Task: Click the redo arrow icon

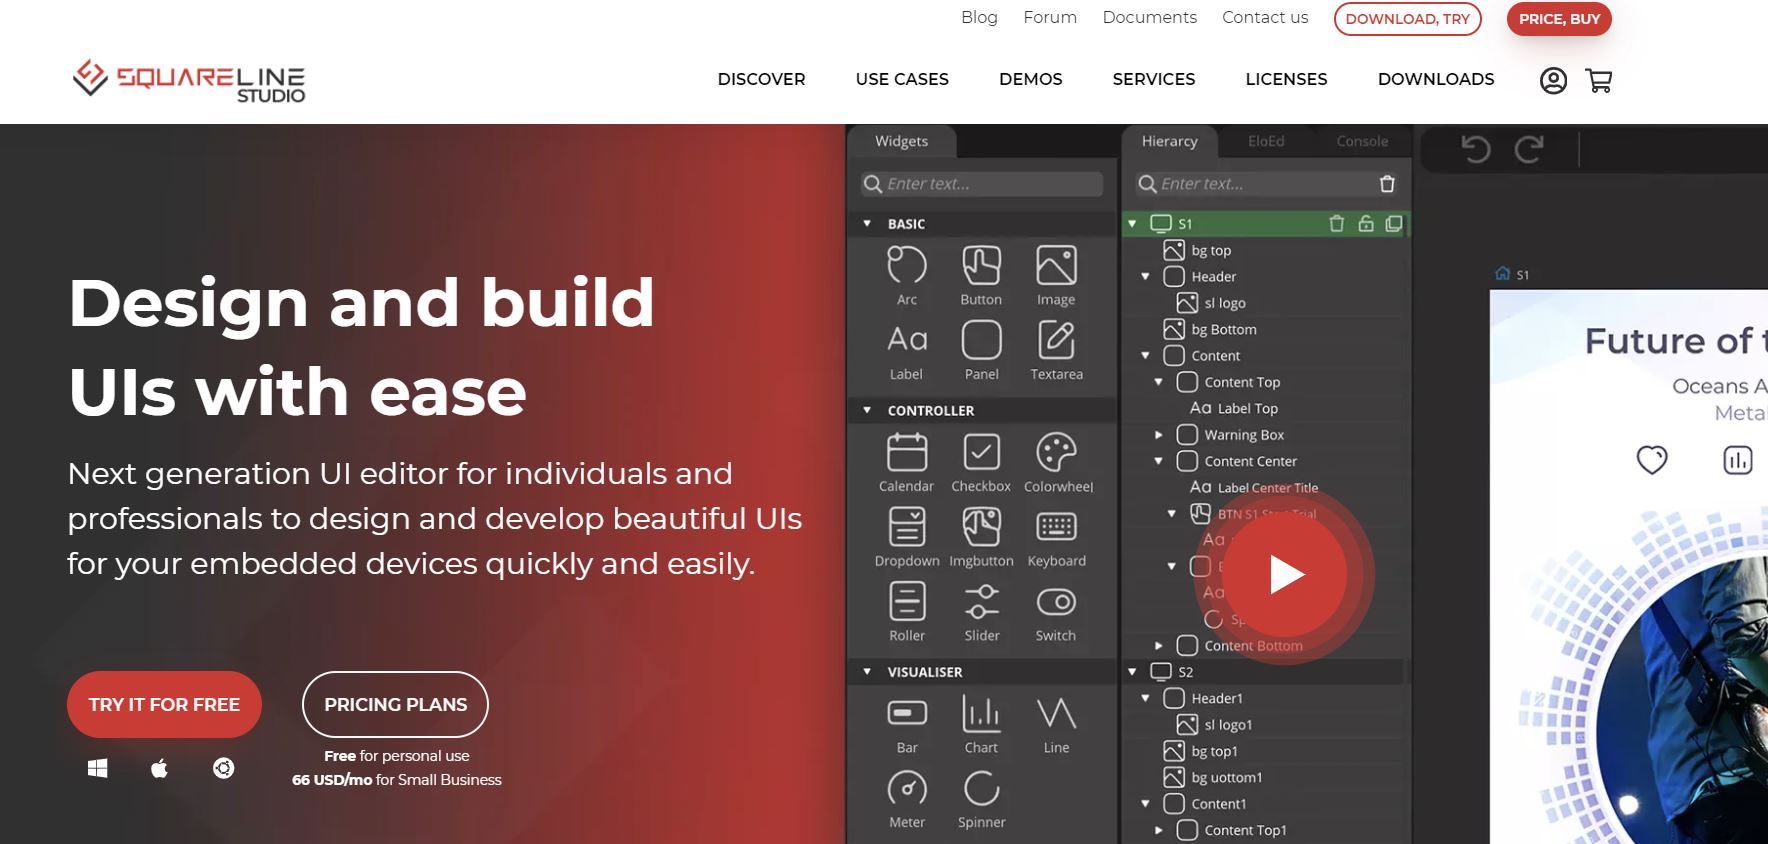Action: tap(1529, 149)
